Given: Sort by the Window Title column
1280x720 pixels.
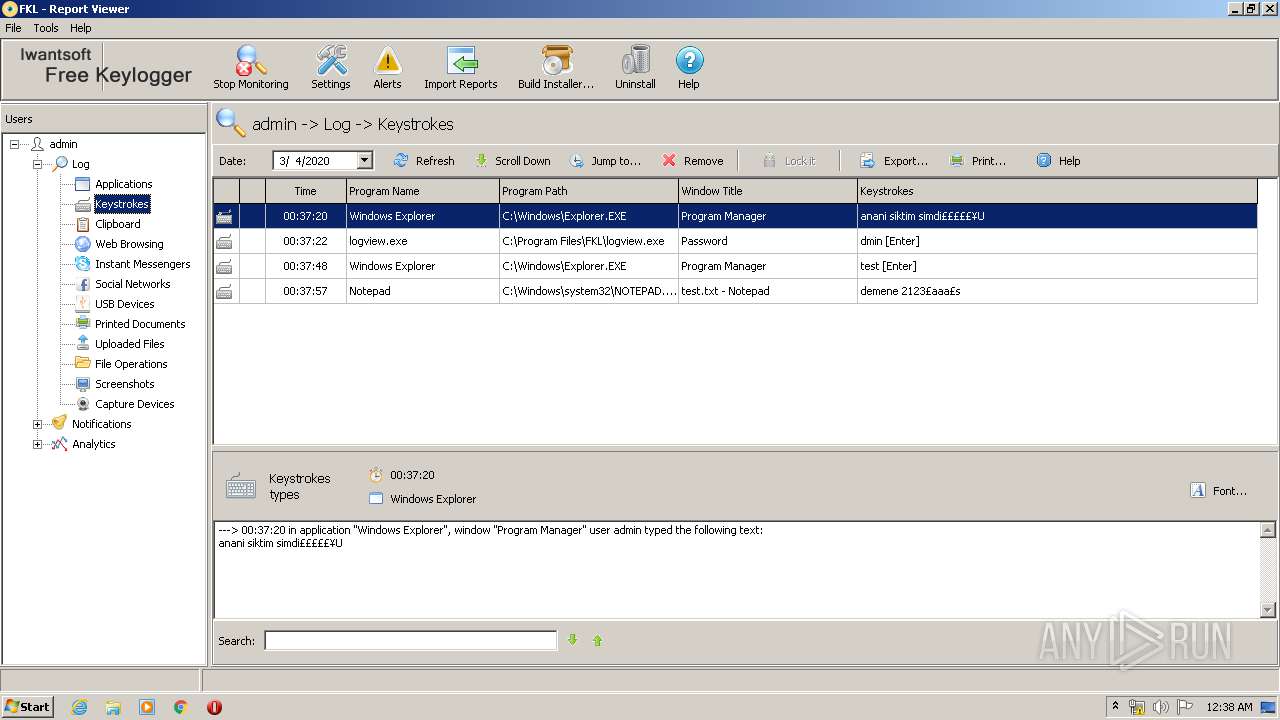Looking at the screenshot, I should [767, 191].
